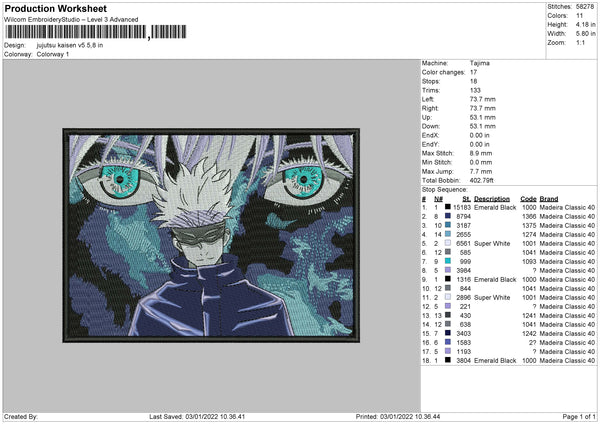600x424 pixels.
Task: Click the Stitches value 58278
Action: pyautogui.click(x=585, y=7)
